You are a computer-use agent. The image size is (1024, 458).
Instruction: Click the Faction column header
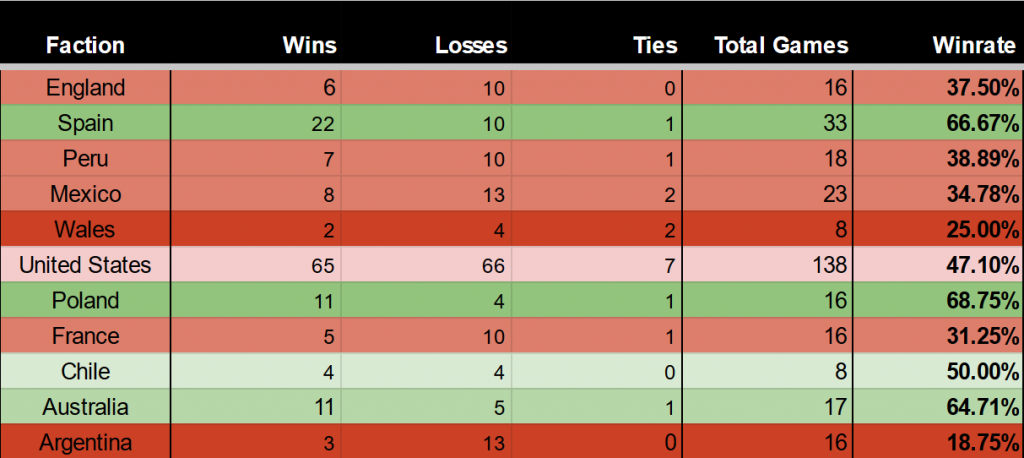(85, 45)
